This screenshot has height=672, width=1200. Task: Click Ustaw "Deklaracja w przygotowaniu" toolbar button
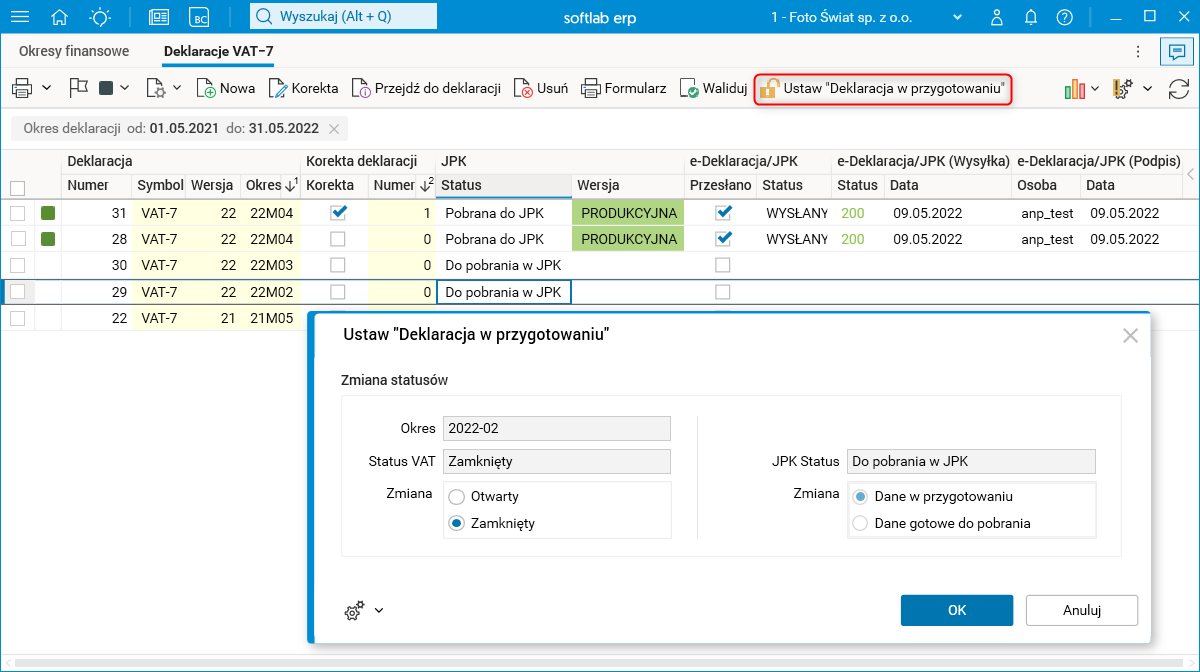[x=883, y=88]
